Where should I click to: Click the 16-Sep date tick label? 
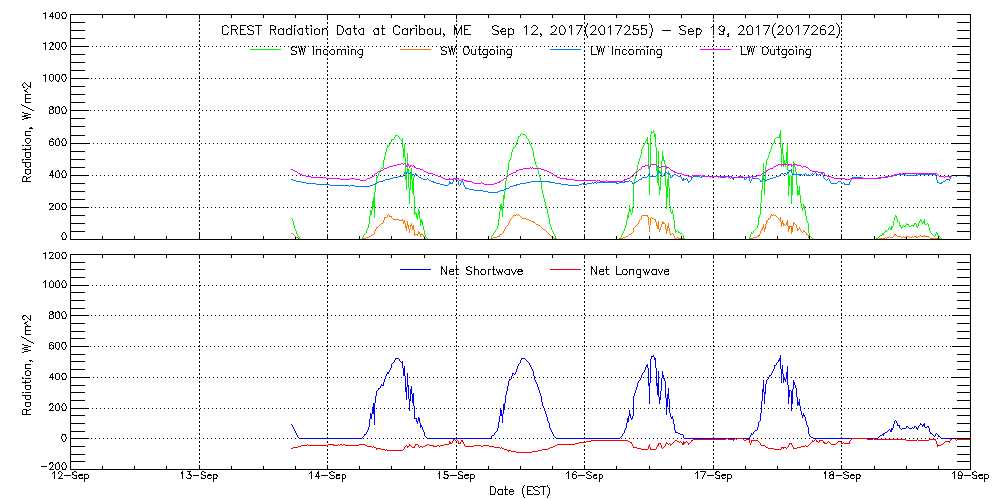click(584, 477)
